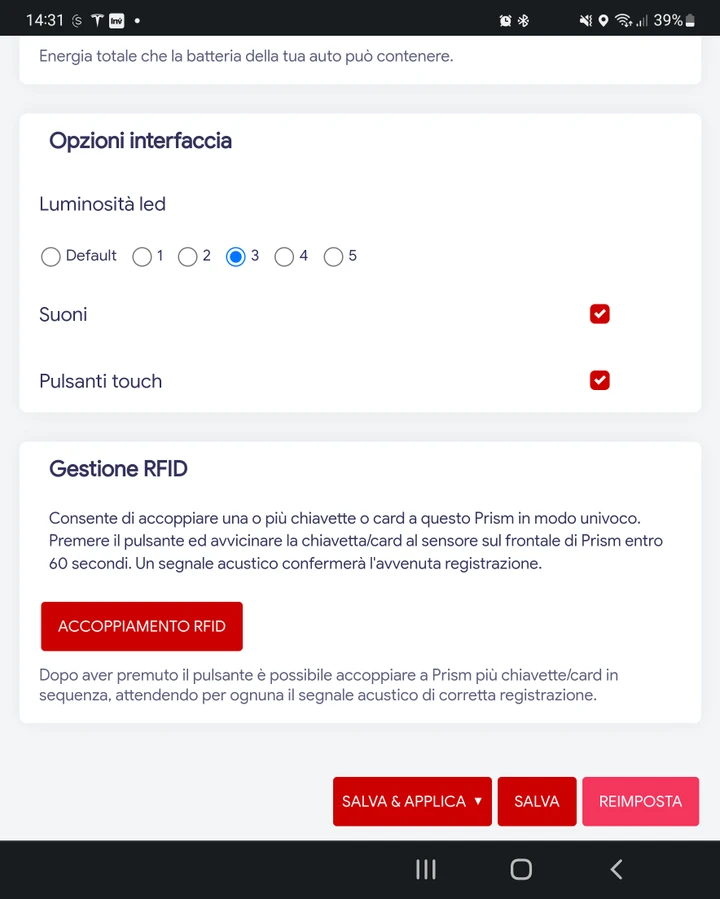Click the Salva button
This screenshot has height=899, width=720.
click(x=537, y=801)
